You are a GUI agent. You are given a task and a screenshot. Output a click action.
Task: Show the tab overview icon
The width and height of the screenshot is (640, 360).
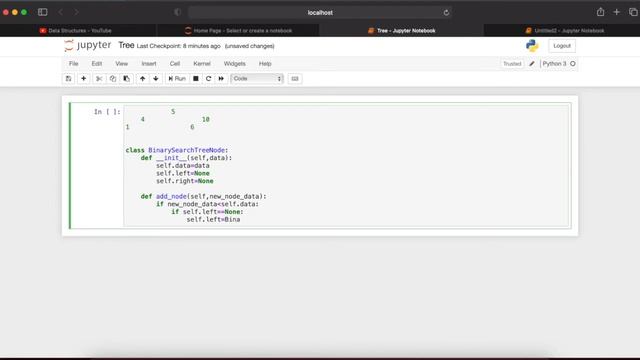click(633, 12)
